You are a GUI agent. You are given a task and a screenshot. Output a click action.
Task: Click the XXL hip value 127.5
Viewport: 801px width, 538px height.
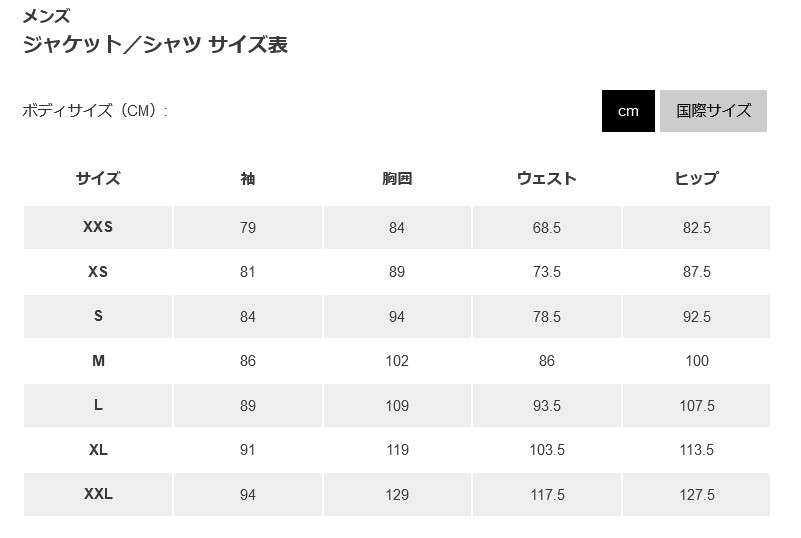697,495
